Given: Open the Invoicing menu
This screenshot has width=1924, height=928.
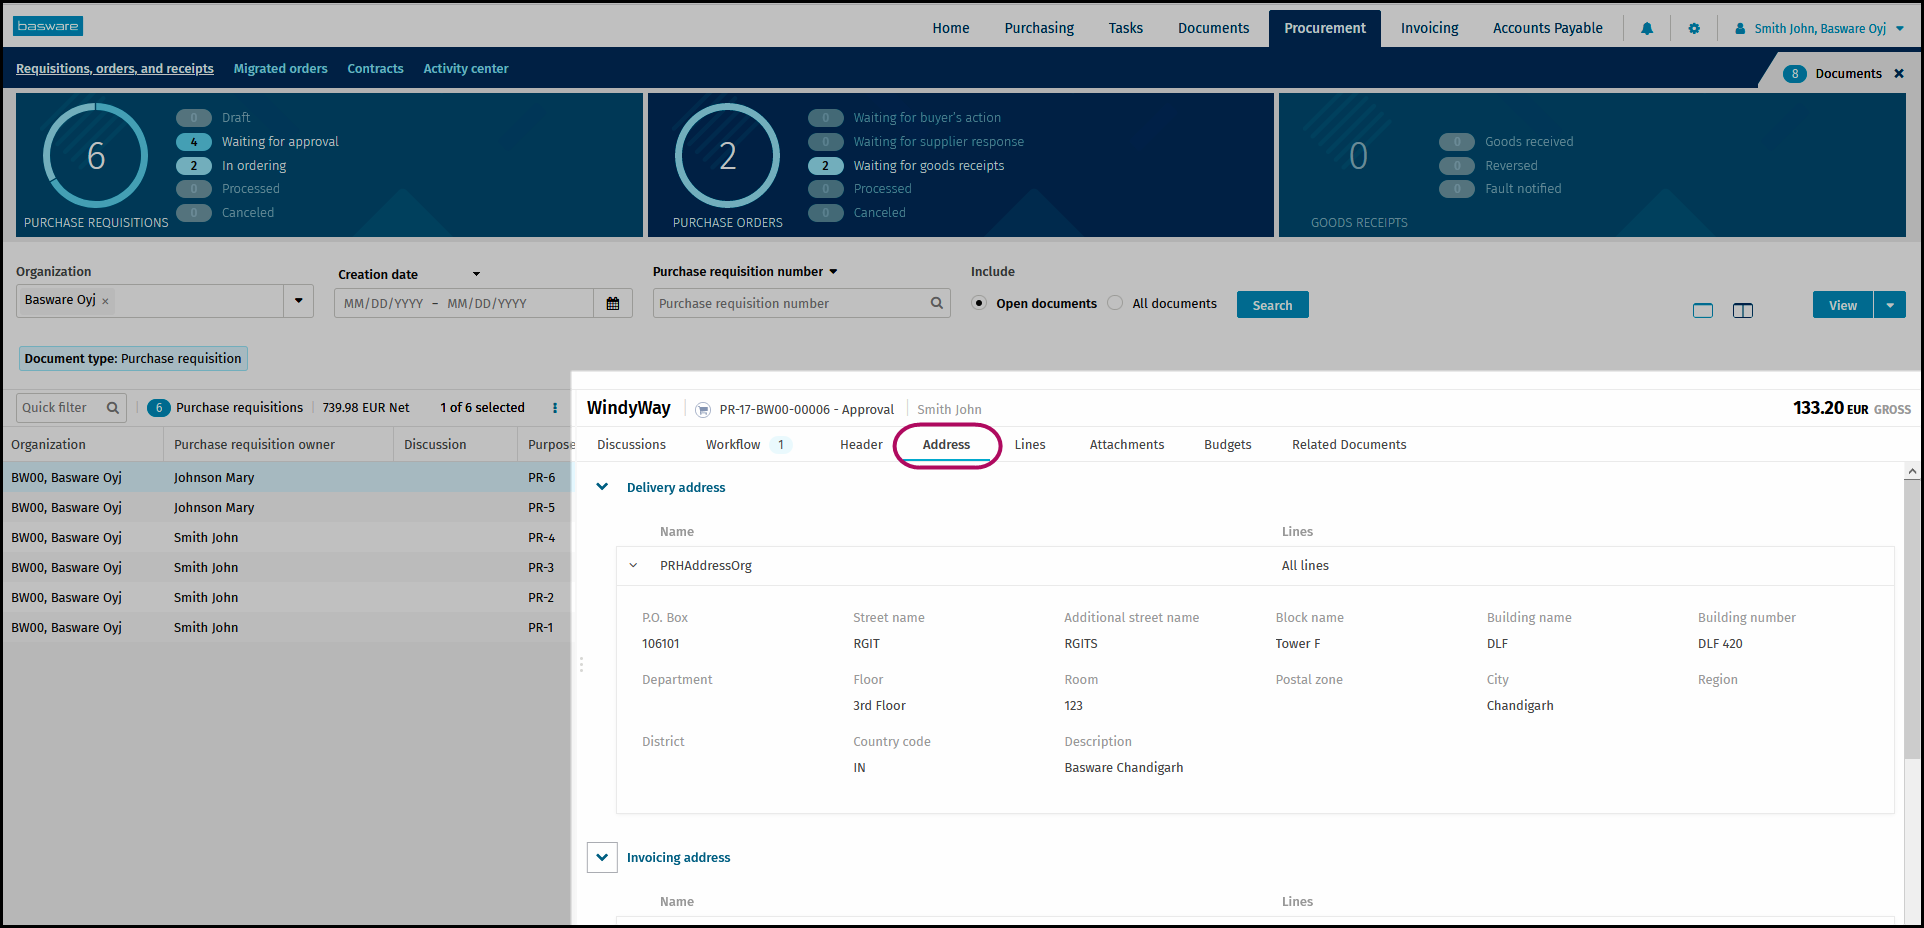Looking at the screenshot, I should (1429, 28).
